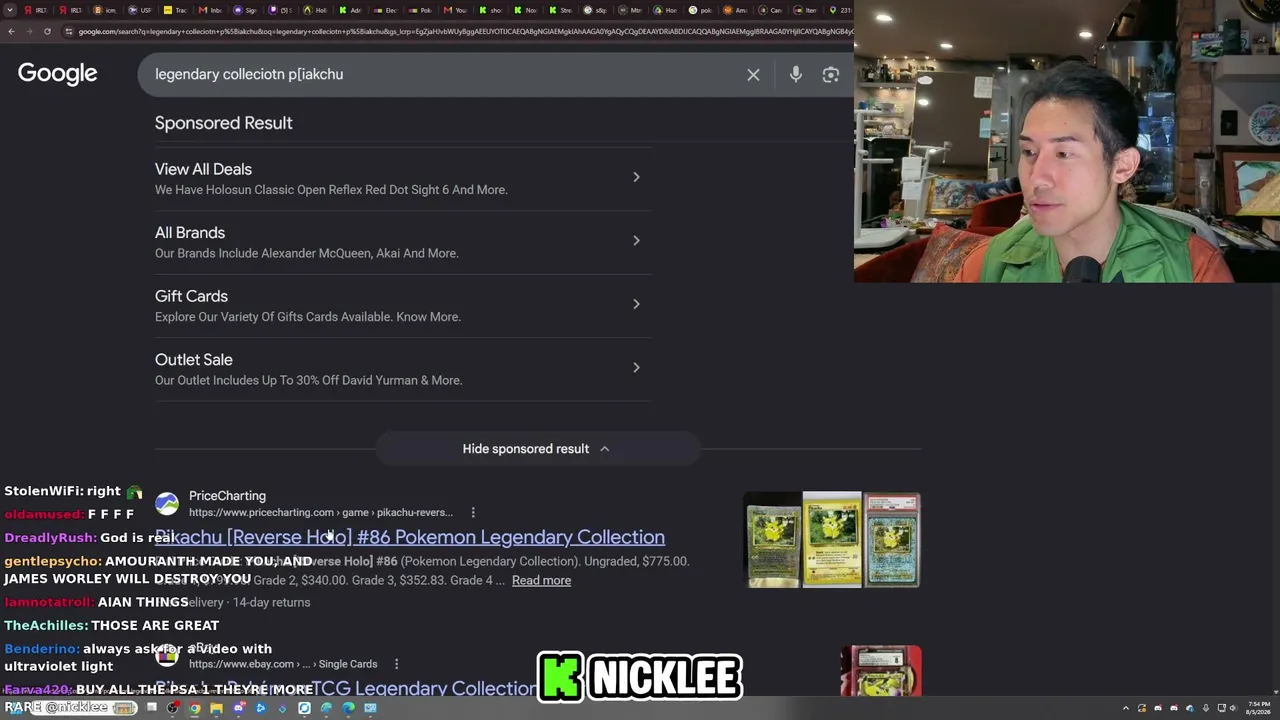Switch to the 'Holl' browser tab
Screen dimensions: 1280x720
pyautogui.click(x=315, y=10)
